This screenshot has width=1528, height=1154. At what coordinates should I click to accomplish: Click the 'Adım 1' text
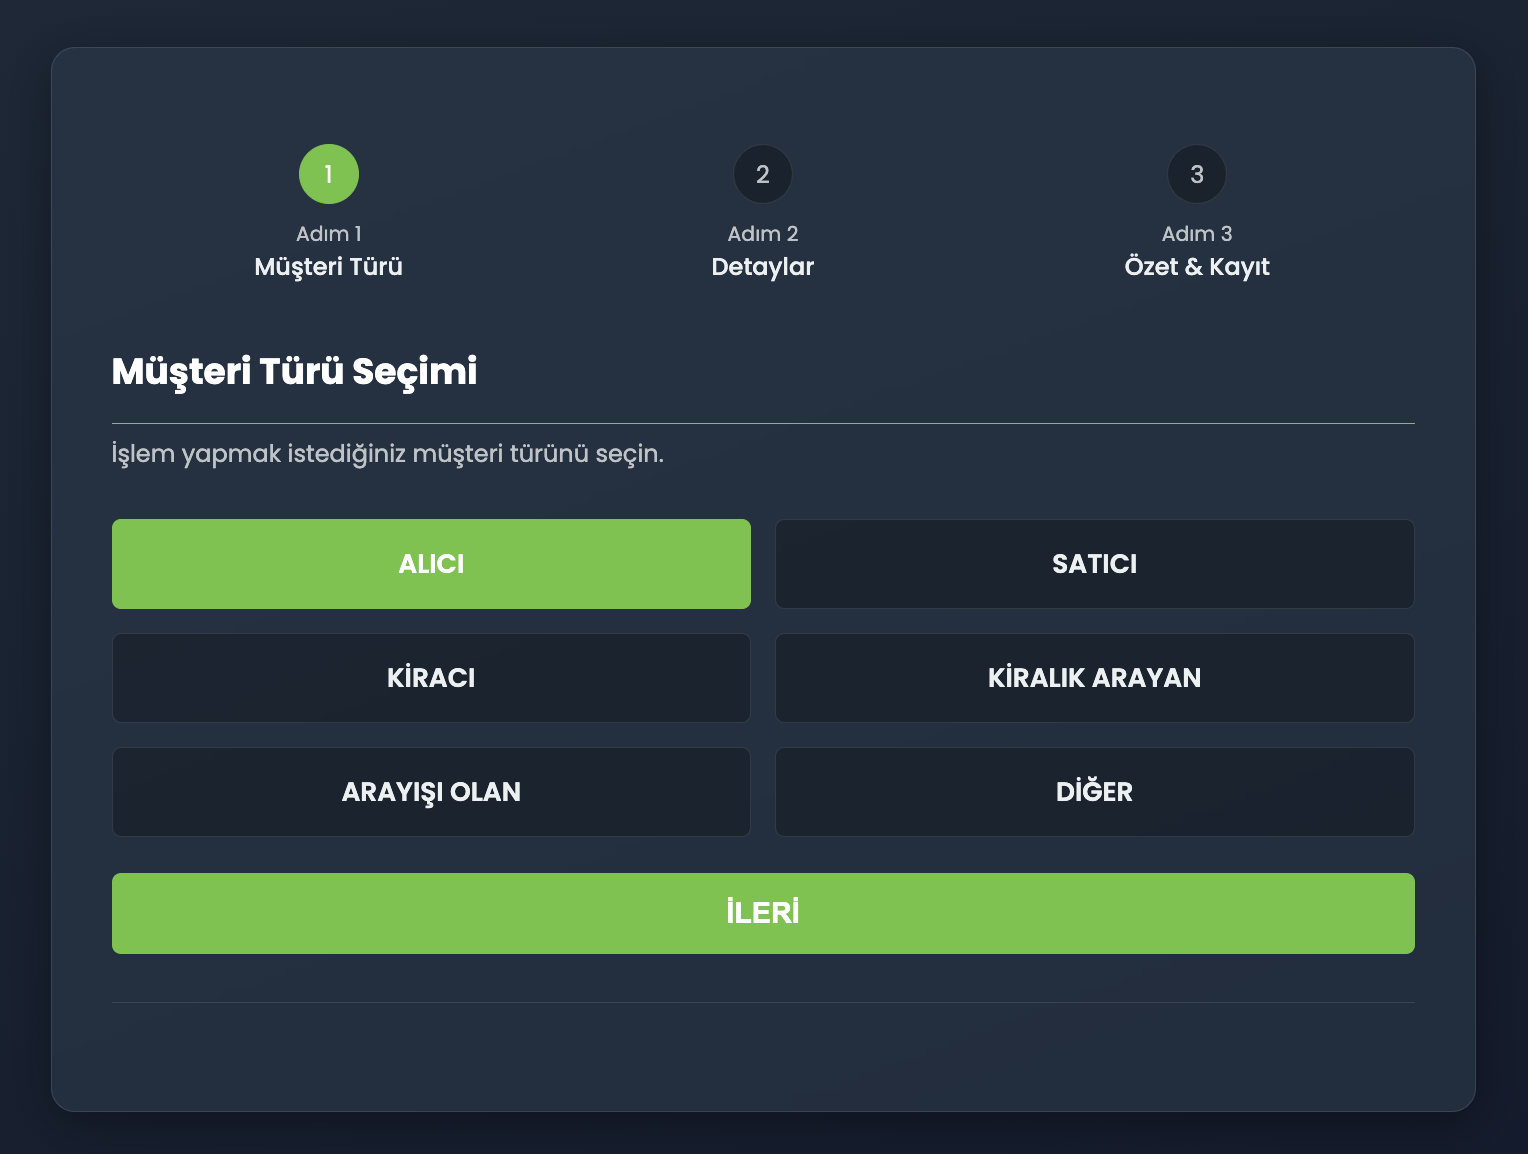[x=328, y=234]
